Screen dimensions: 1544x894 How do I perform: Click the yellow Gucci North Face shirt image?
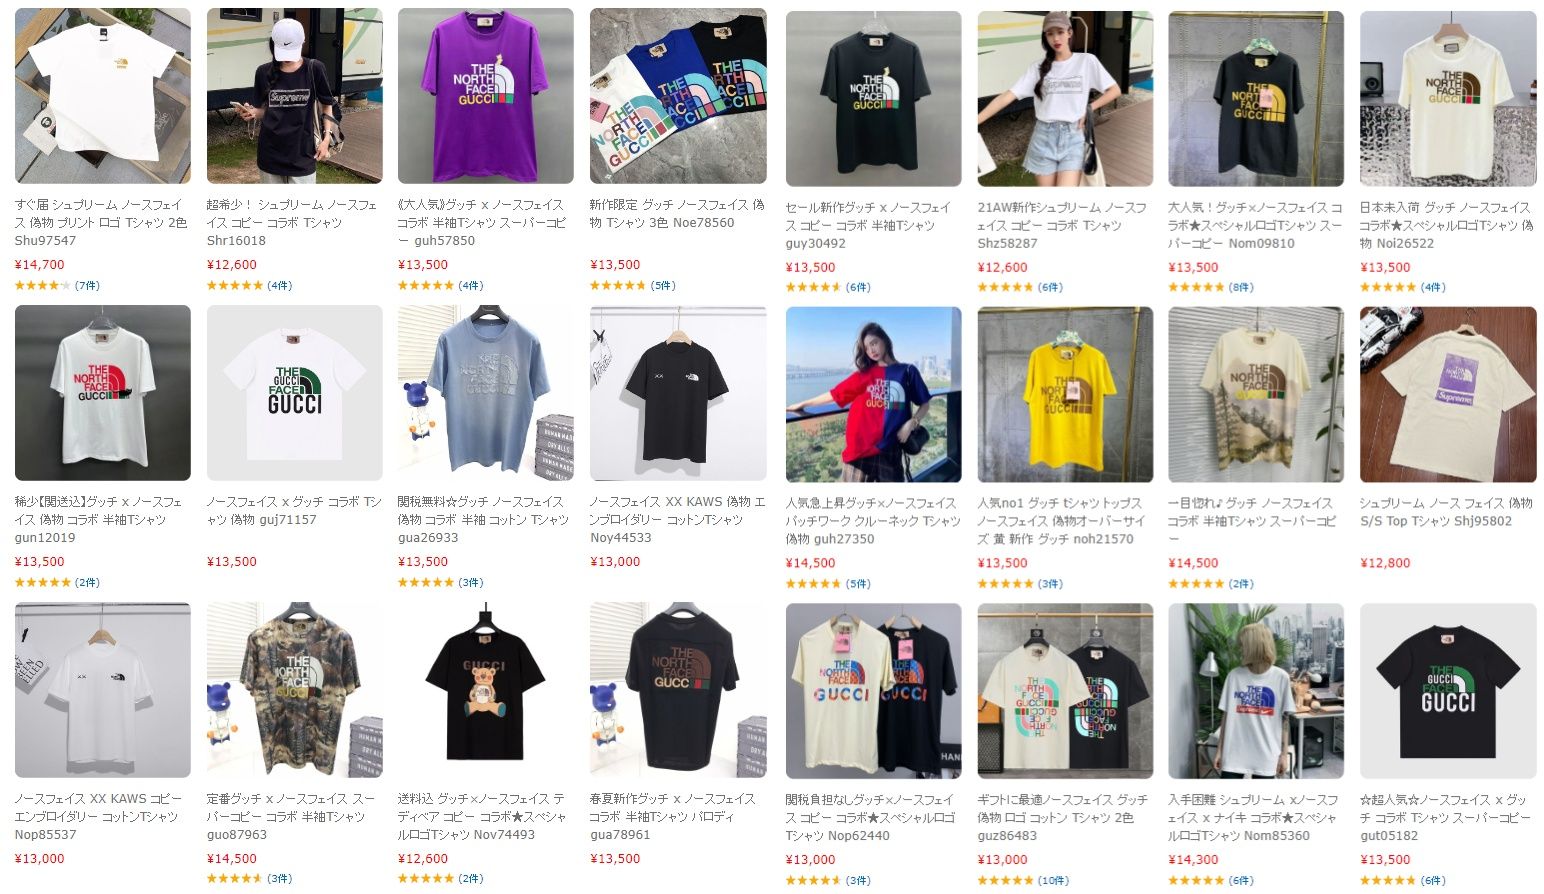click(1065, 394)
